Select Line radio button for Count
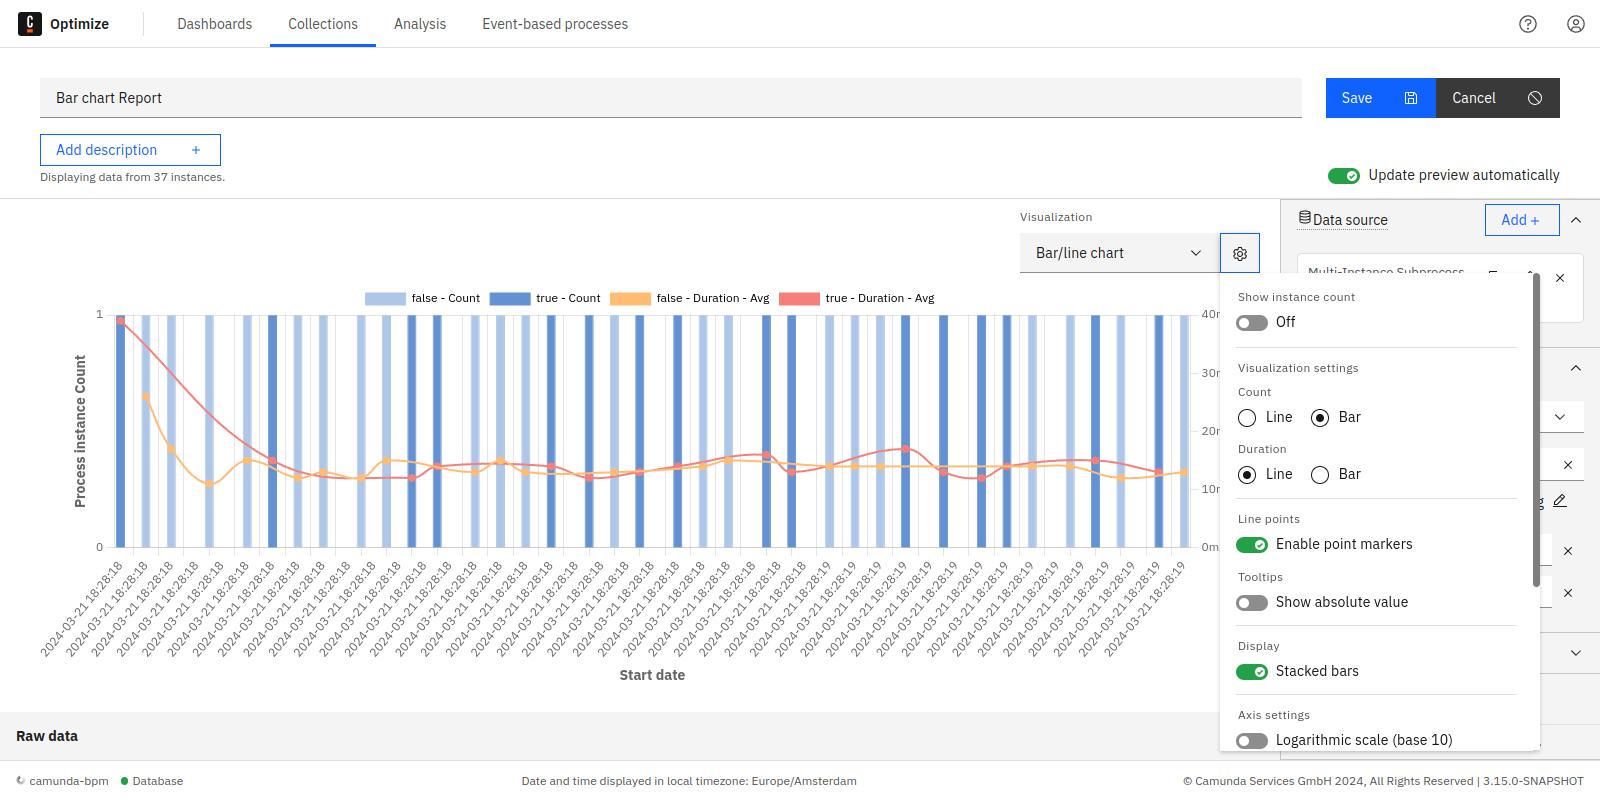The image size is (1600, 800). tap(1247, 418)
